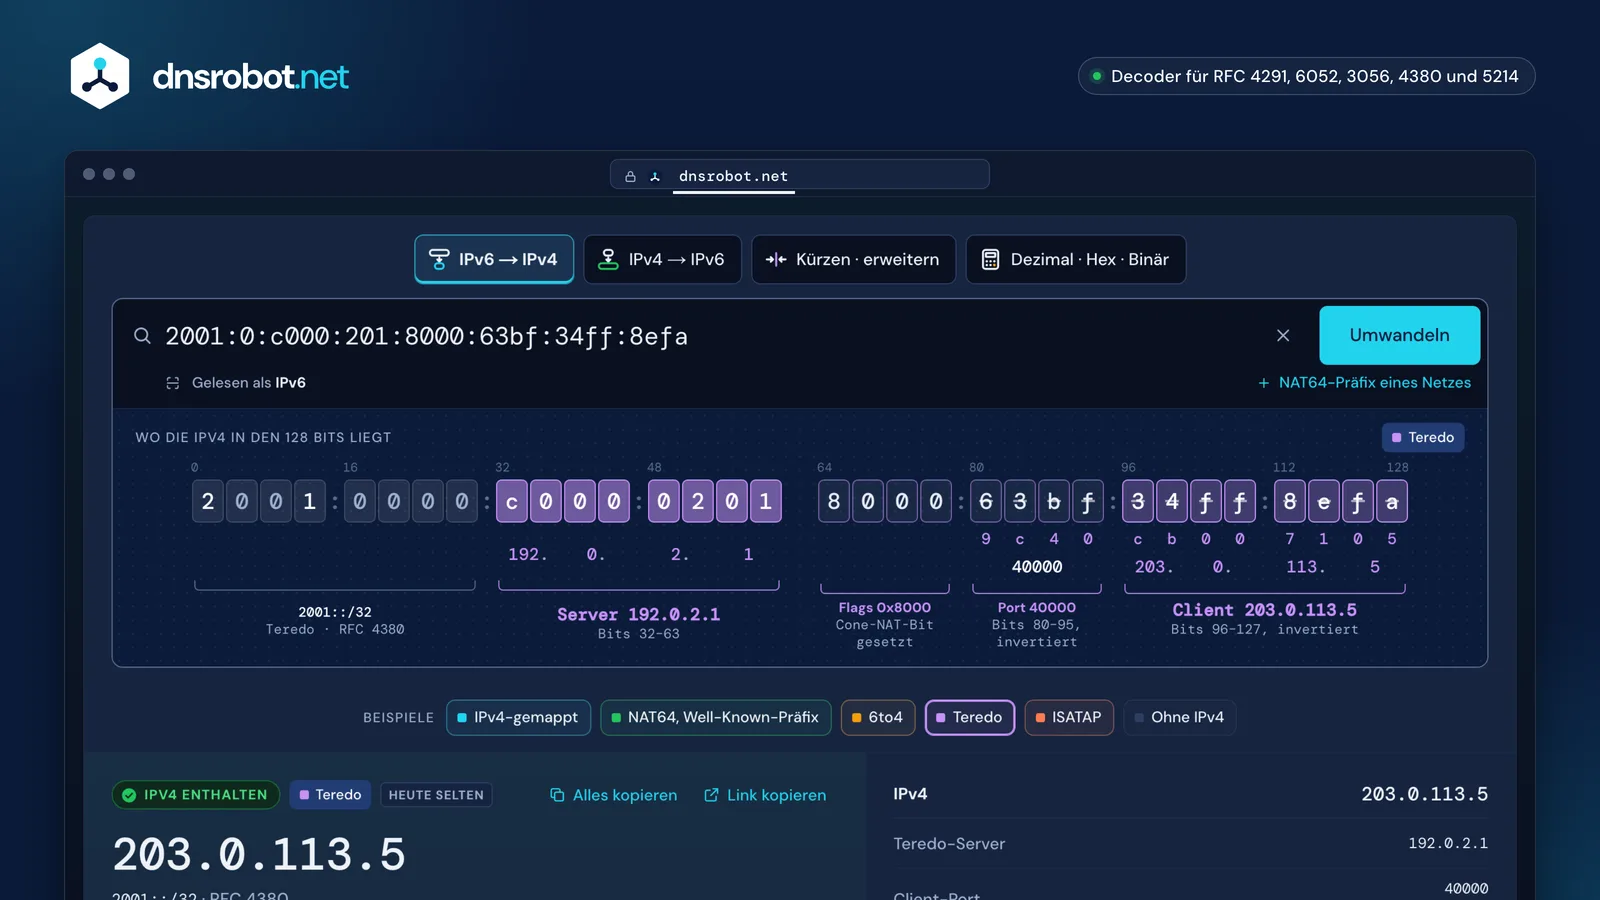1600x900 pixels.
Task: Click the external link icon beside 'Link kopieren'
Action: (x=711, y=795)
